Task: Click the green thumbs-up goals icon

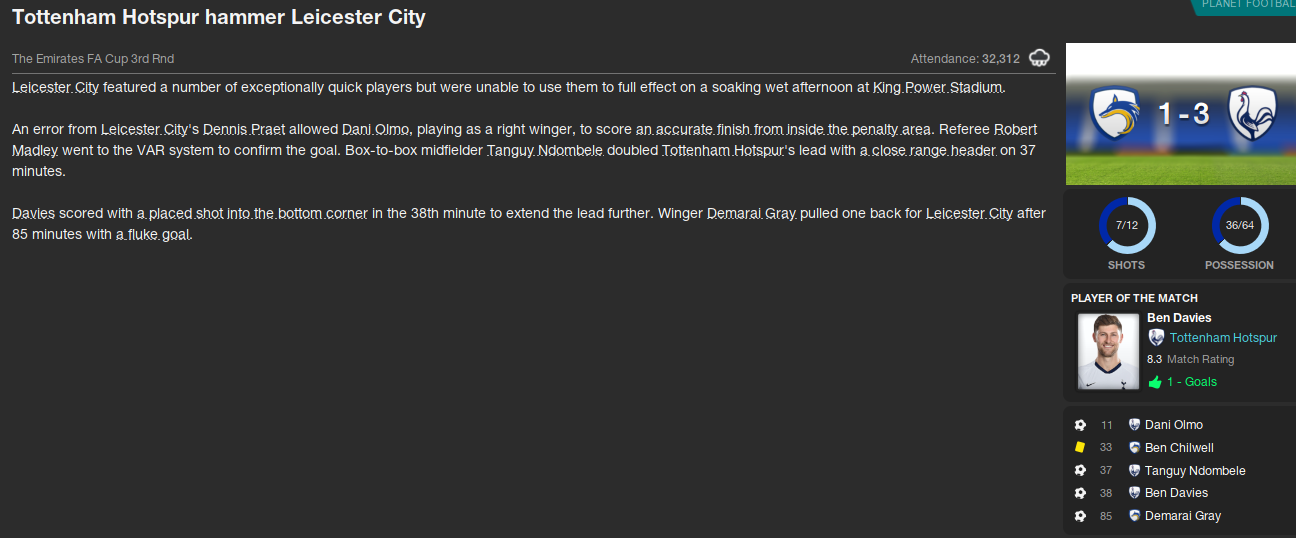Action: 1155,382
